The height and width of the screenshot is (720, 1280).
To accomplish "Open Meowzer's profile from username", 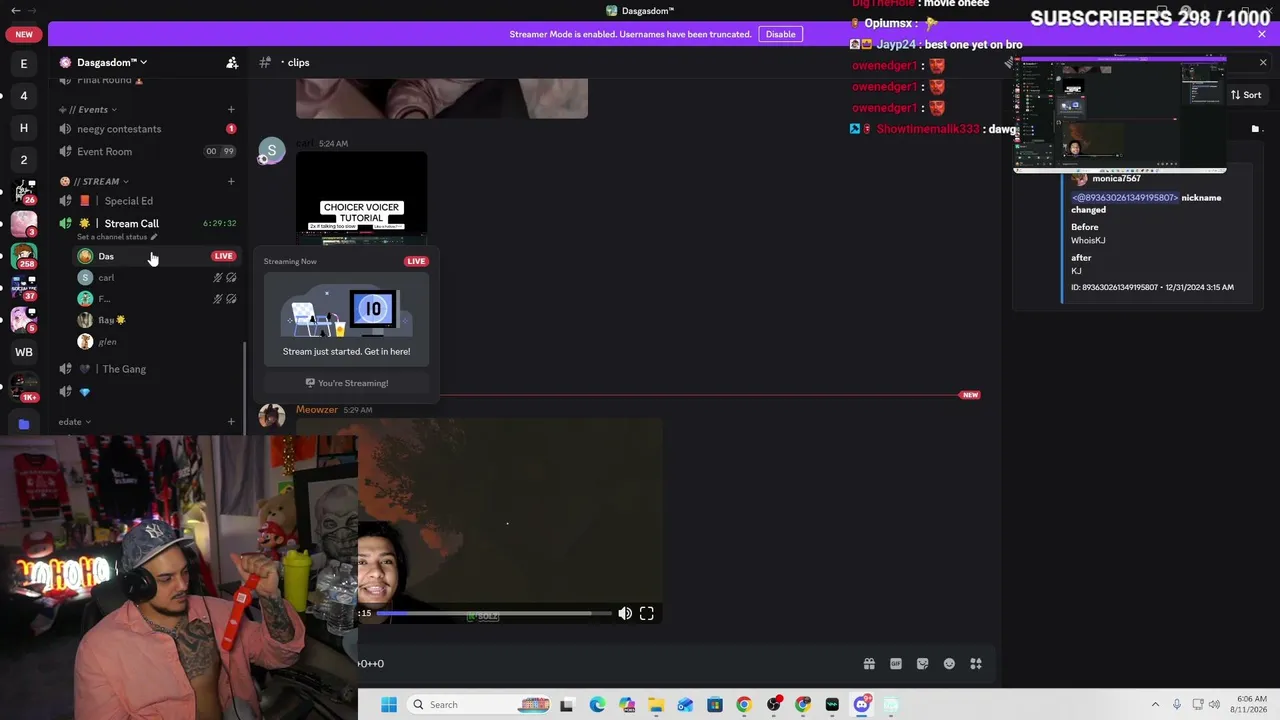I will tap(316, 409).
